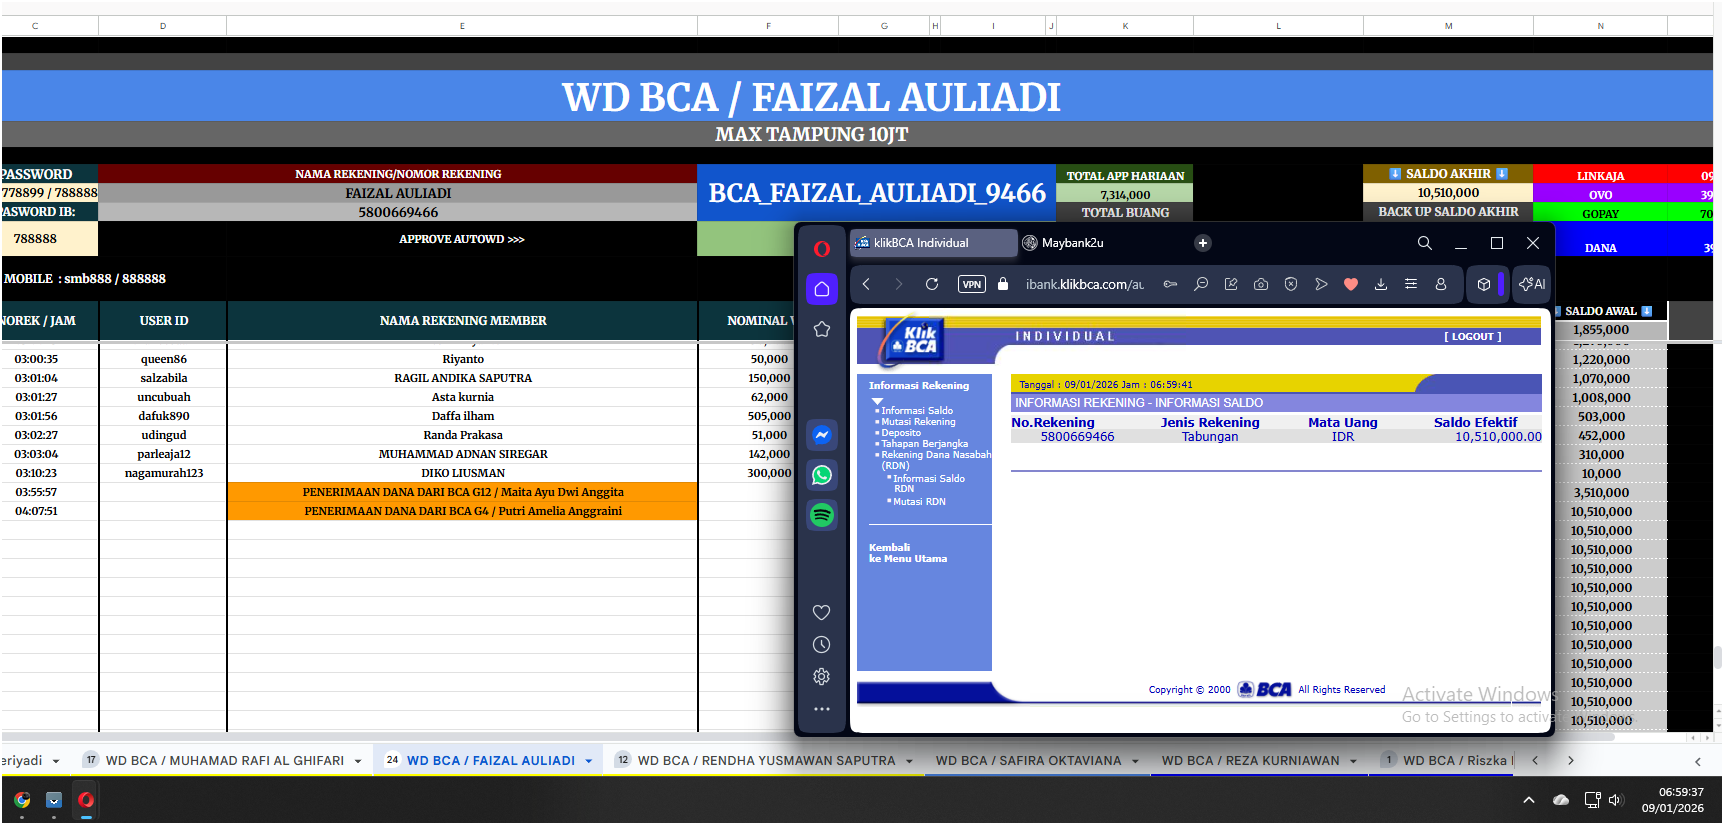1724x825 pixels.
Task: Click the padlock site security icon
Action: click(1003, 284)
